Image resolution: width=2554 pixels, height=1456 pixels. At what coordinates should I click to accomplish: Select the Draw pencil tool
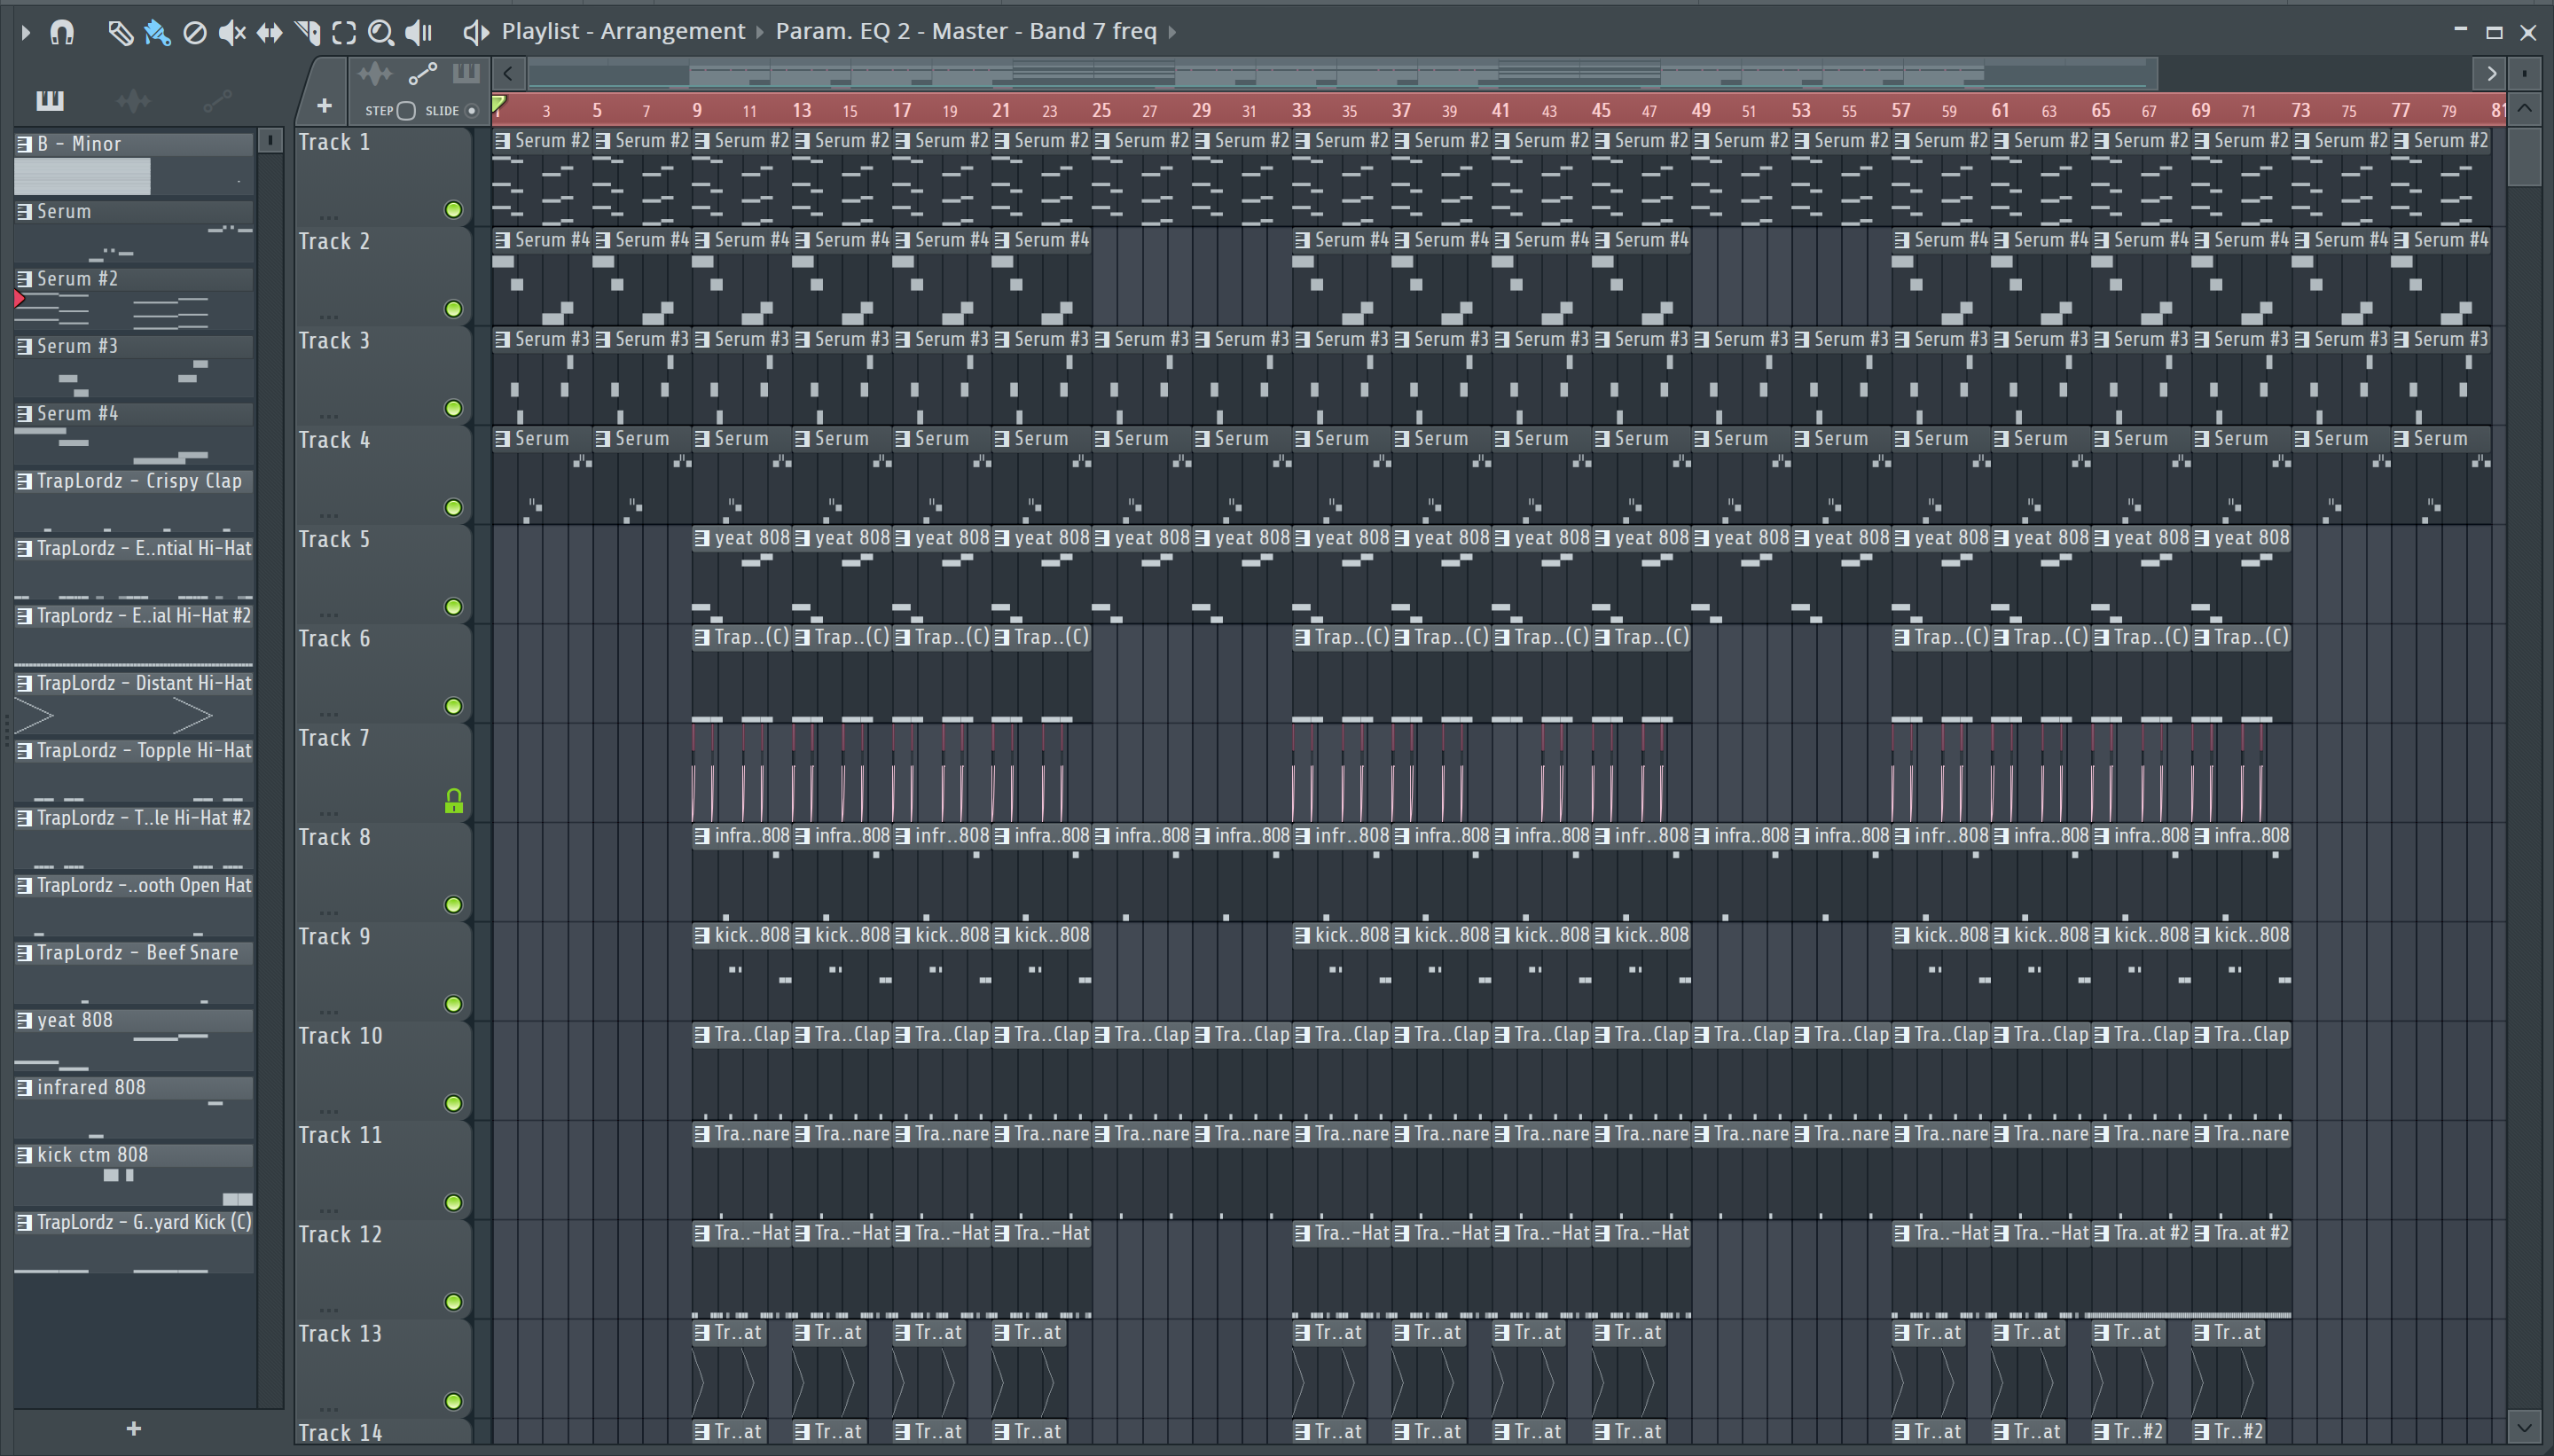tap(120, 32)
